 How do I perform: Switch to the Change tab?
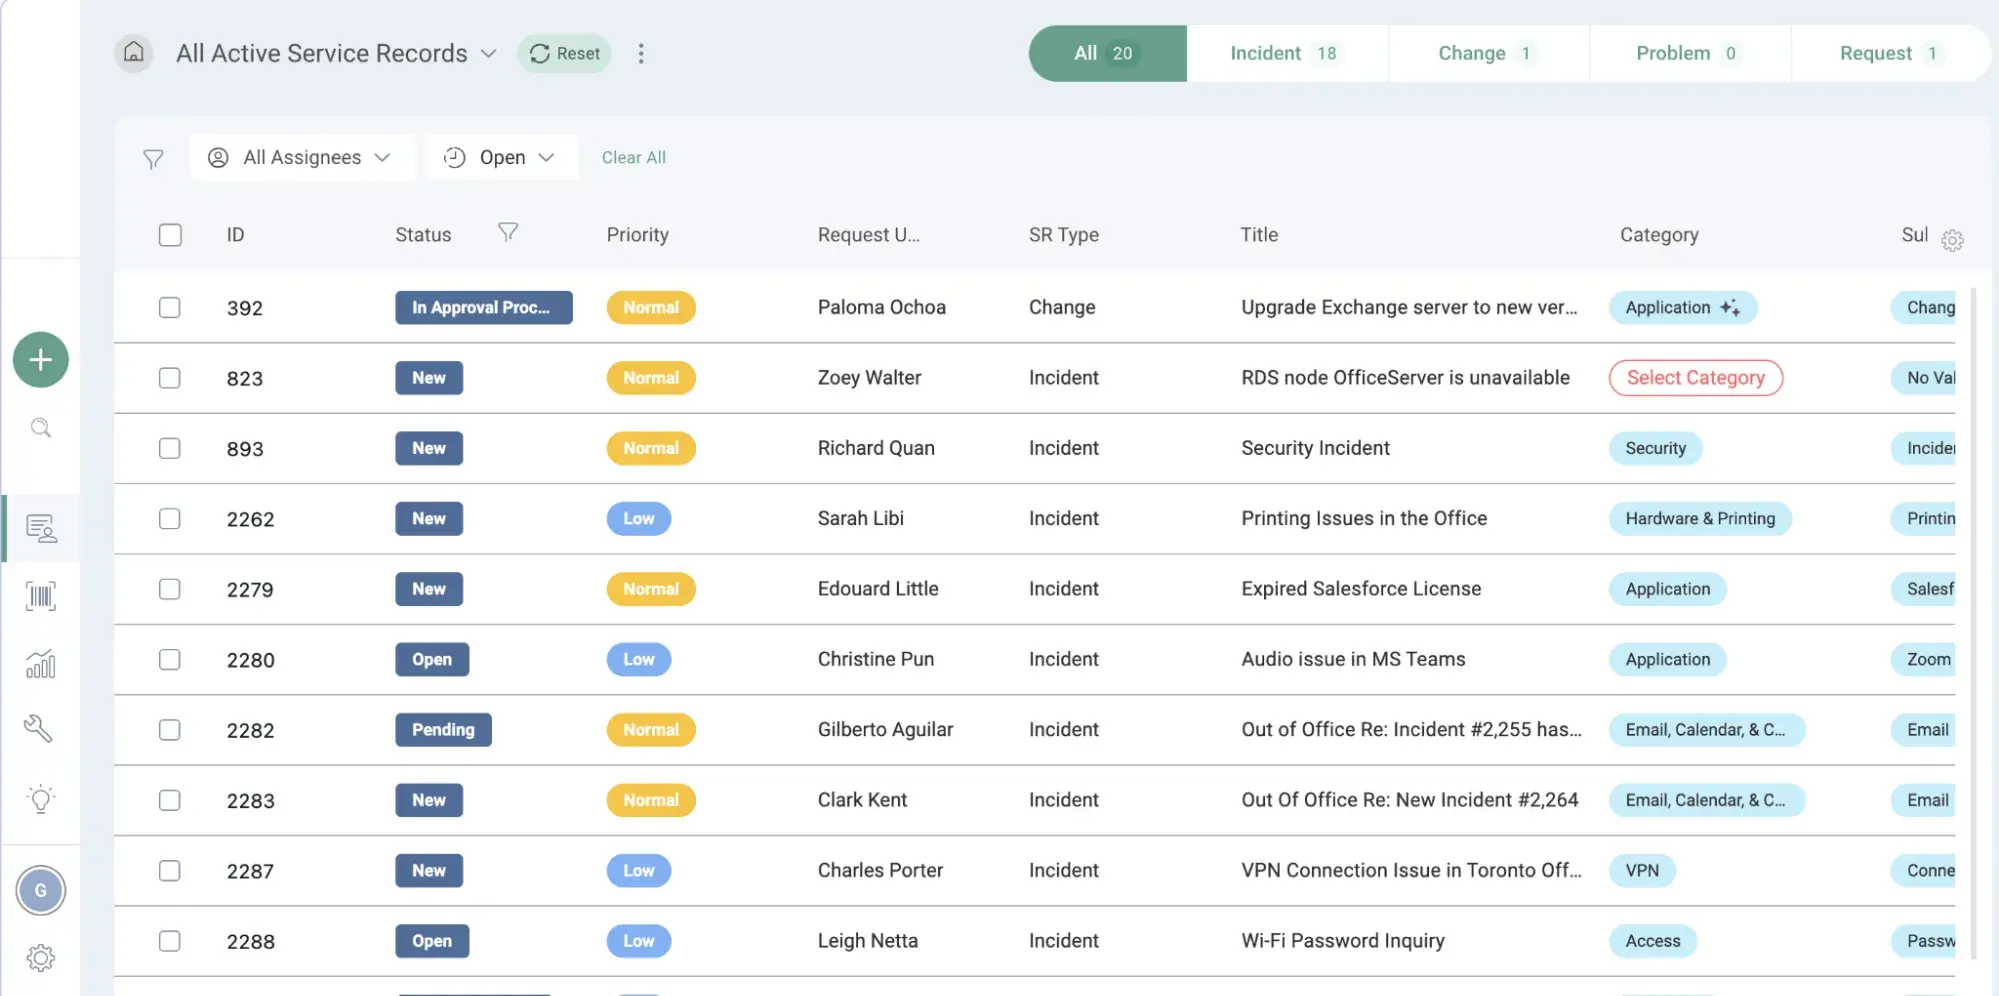1487,54
